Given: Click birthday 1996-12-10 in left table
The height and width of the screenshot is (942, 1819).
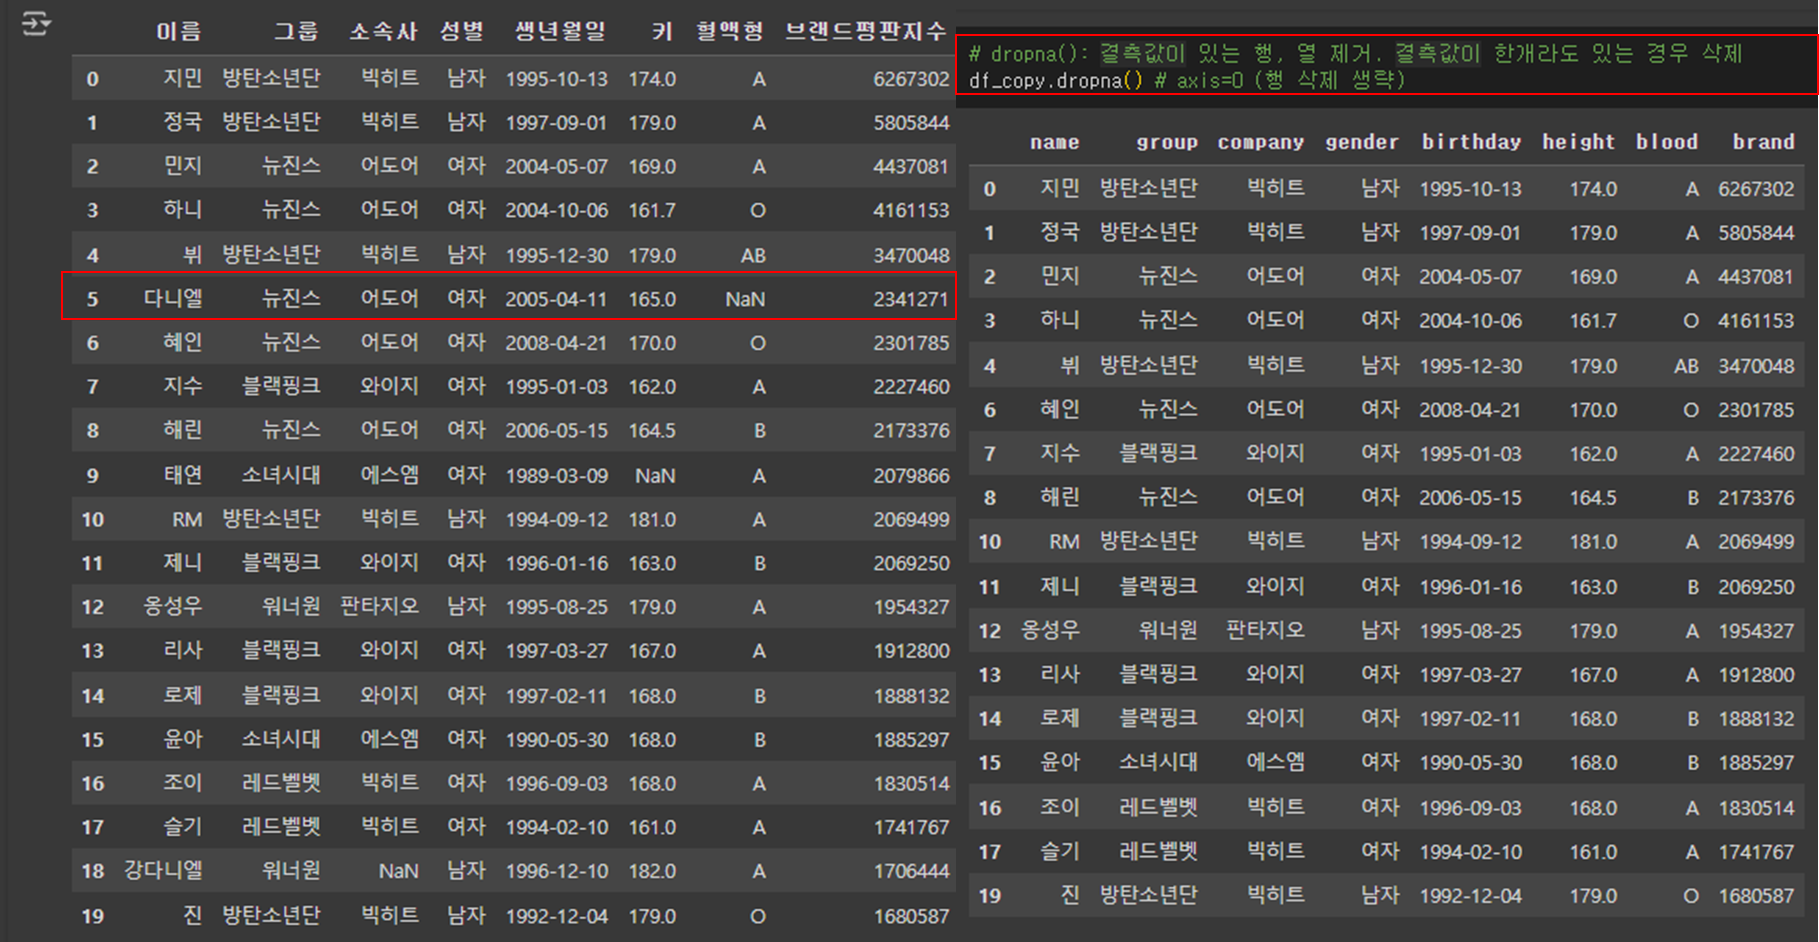Looking at the screenshot, I should click(x=556, y=871).
